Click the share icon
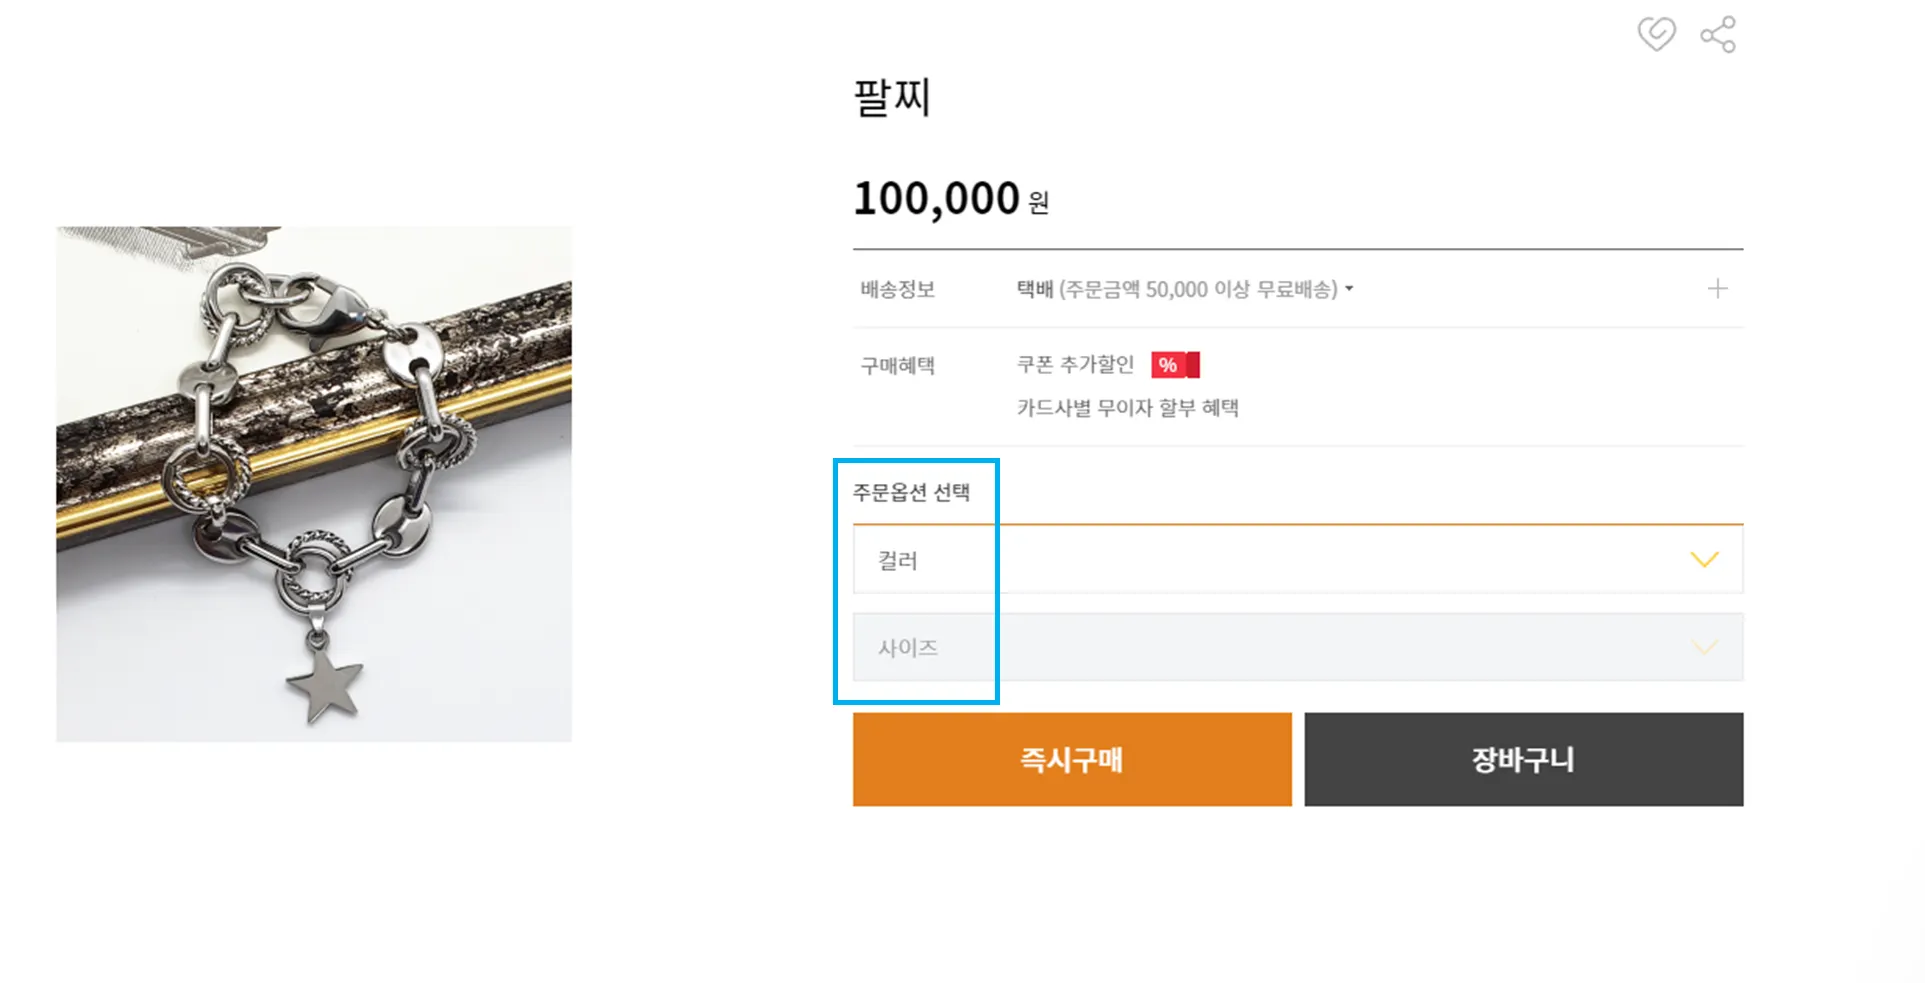The height and width of the screenshot is (983, 1925). [x=1718, y=35]
